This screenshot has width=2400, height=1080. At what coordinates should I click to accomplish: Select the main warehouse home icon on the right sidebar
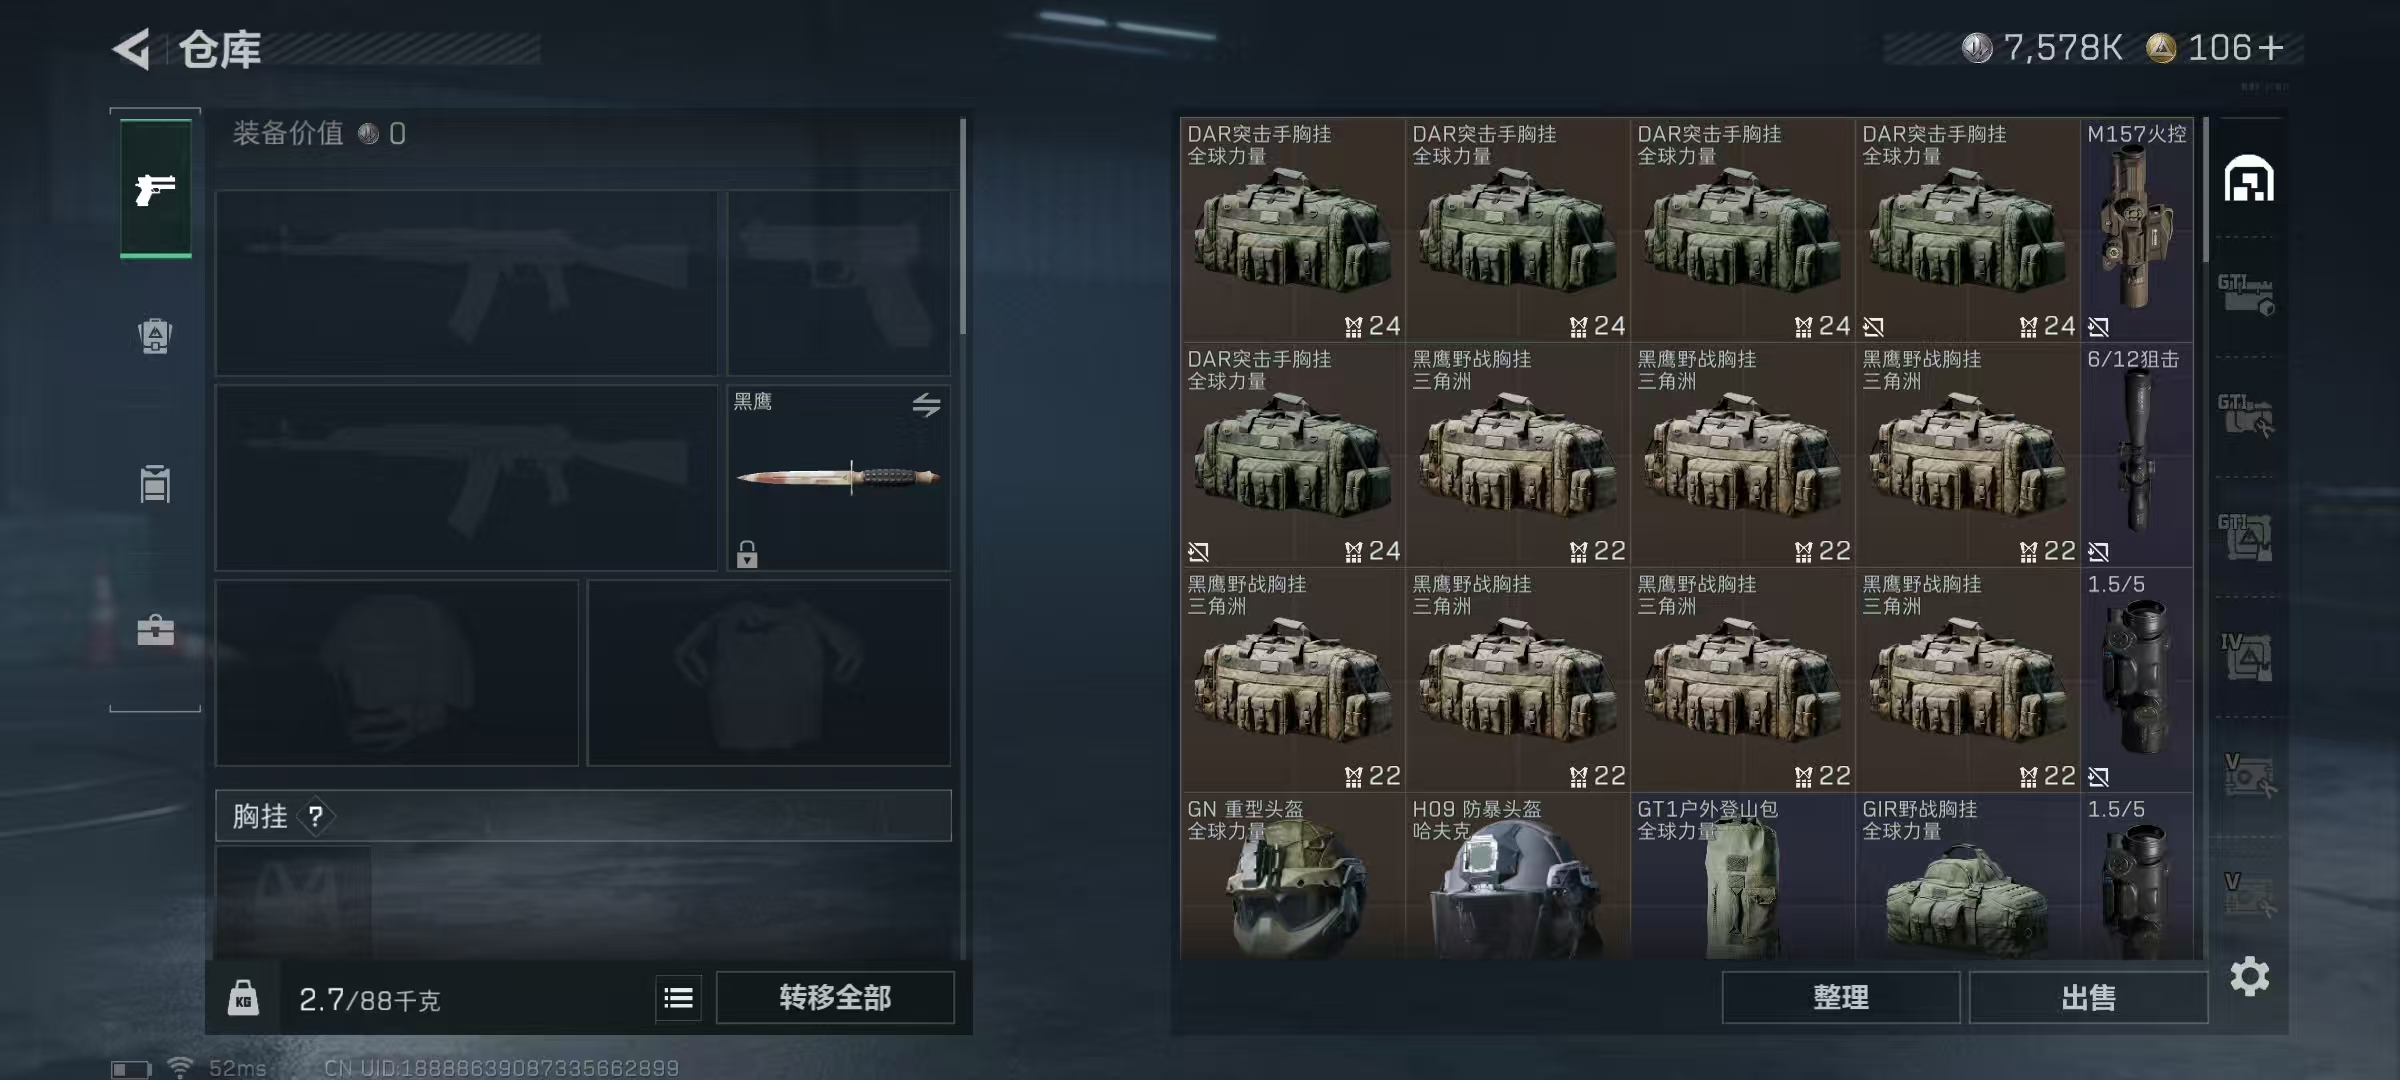point(2249,179)
